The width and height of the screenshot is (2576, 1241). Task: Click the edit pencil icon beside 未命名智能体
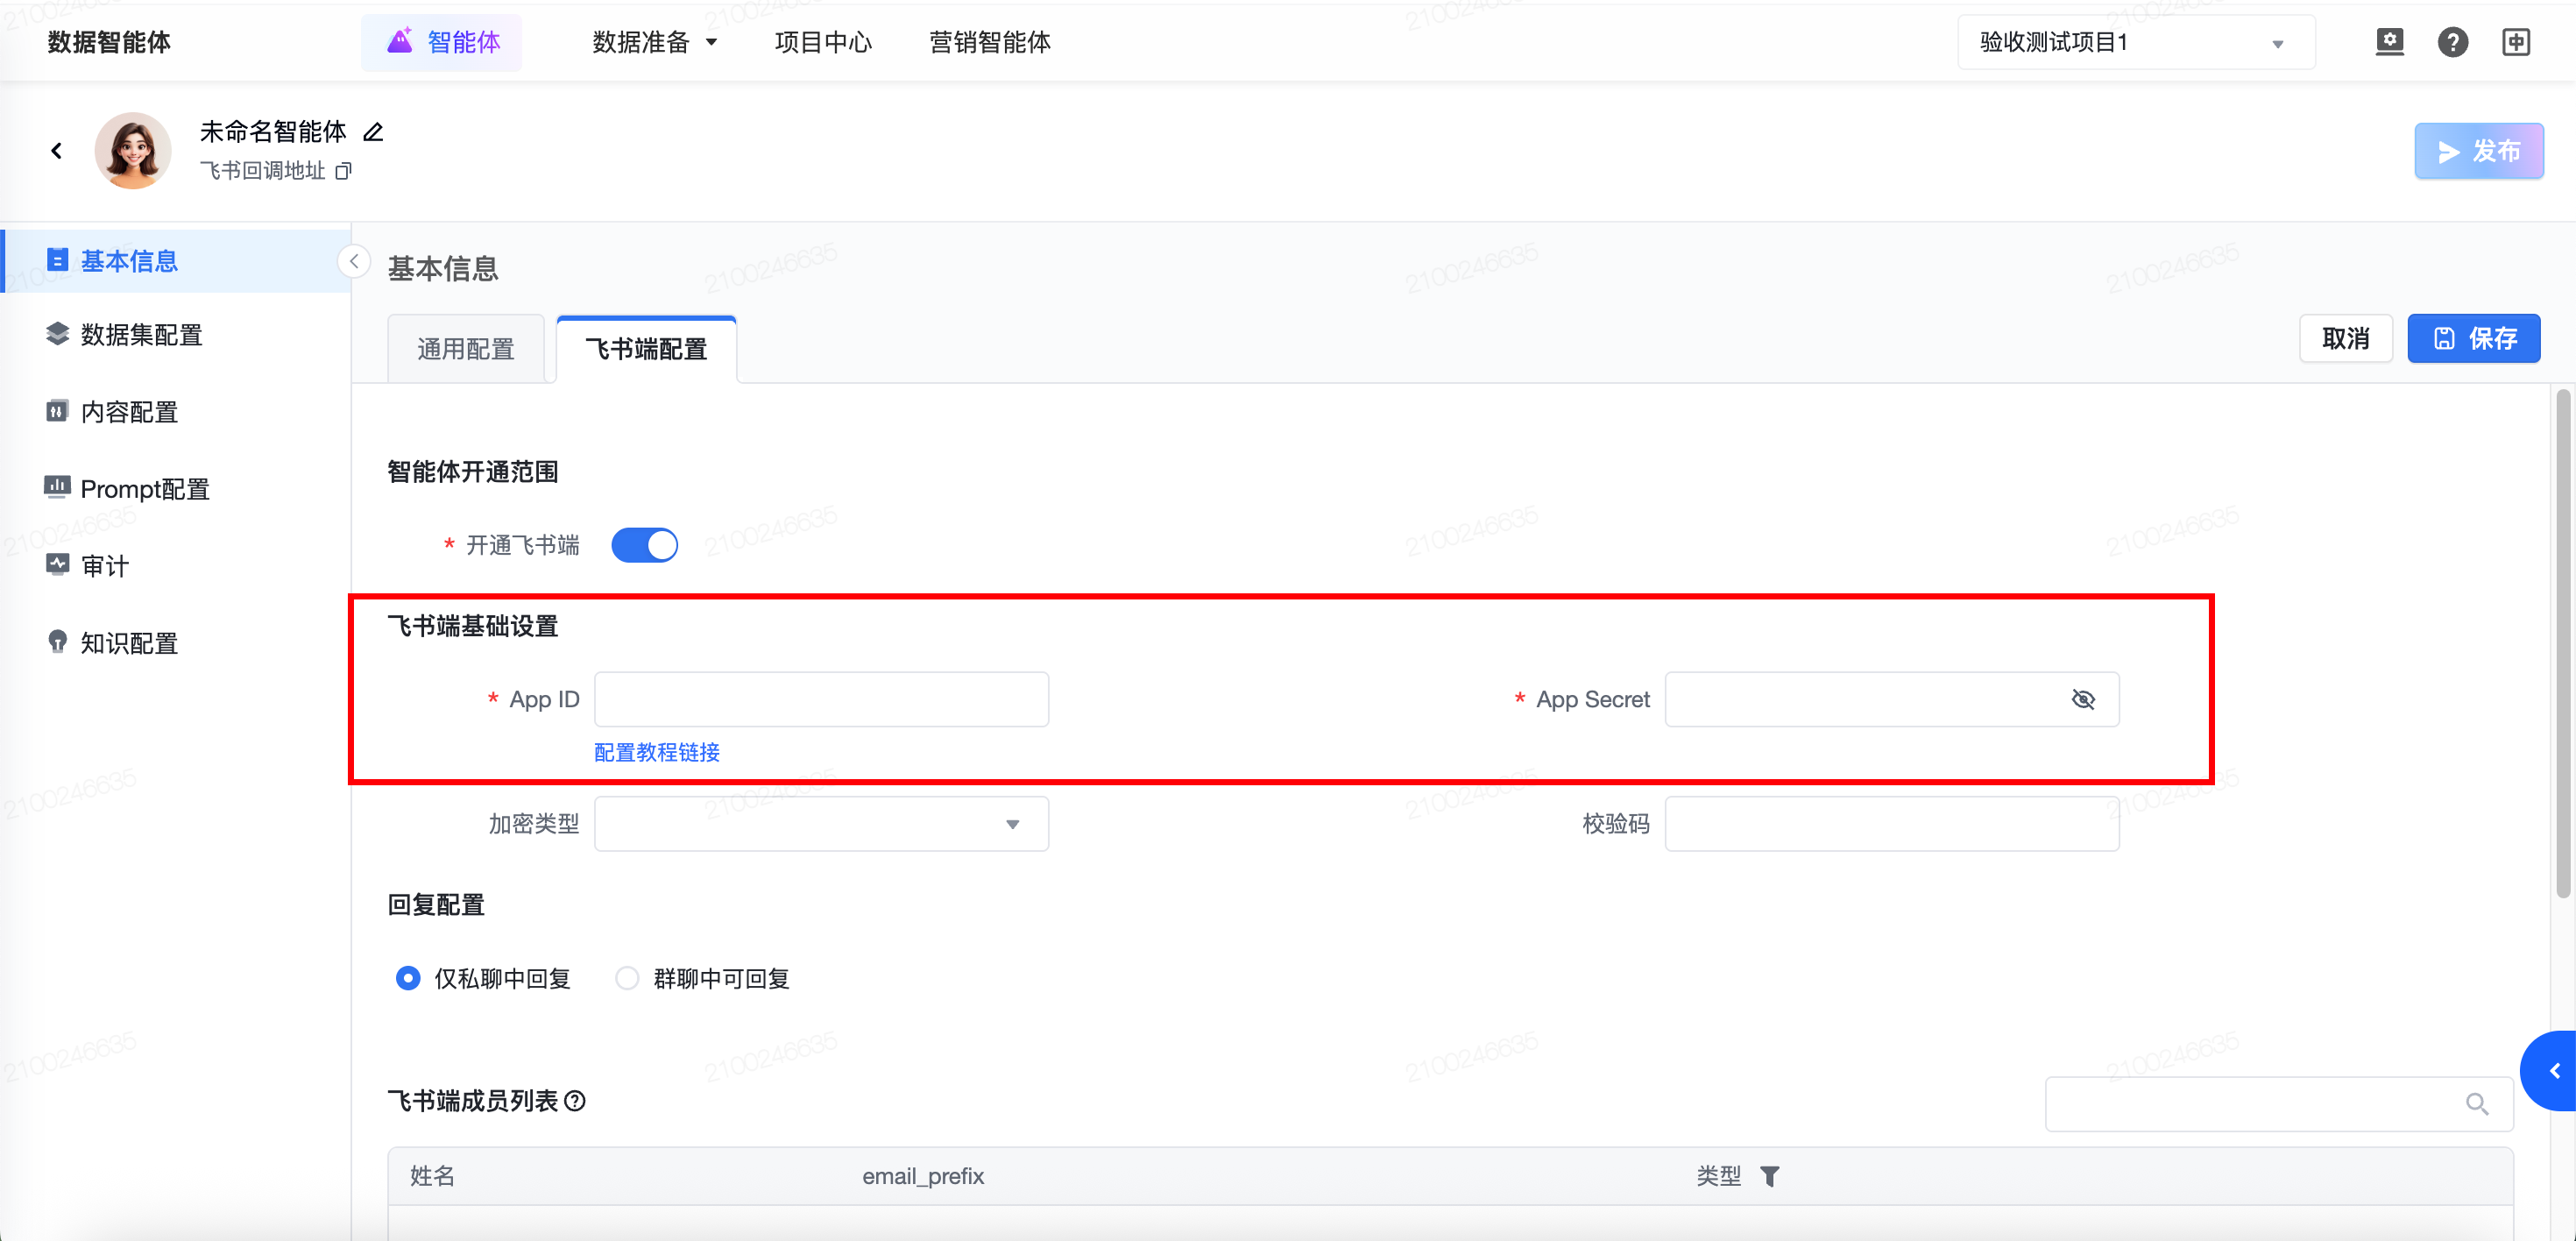tap(373, 132)
